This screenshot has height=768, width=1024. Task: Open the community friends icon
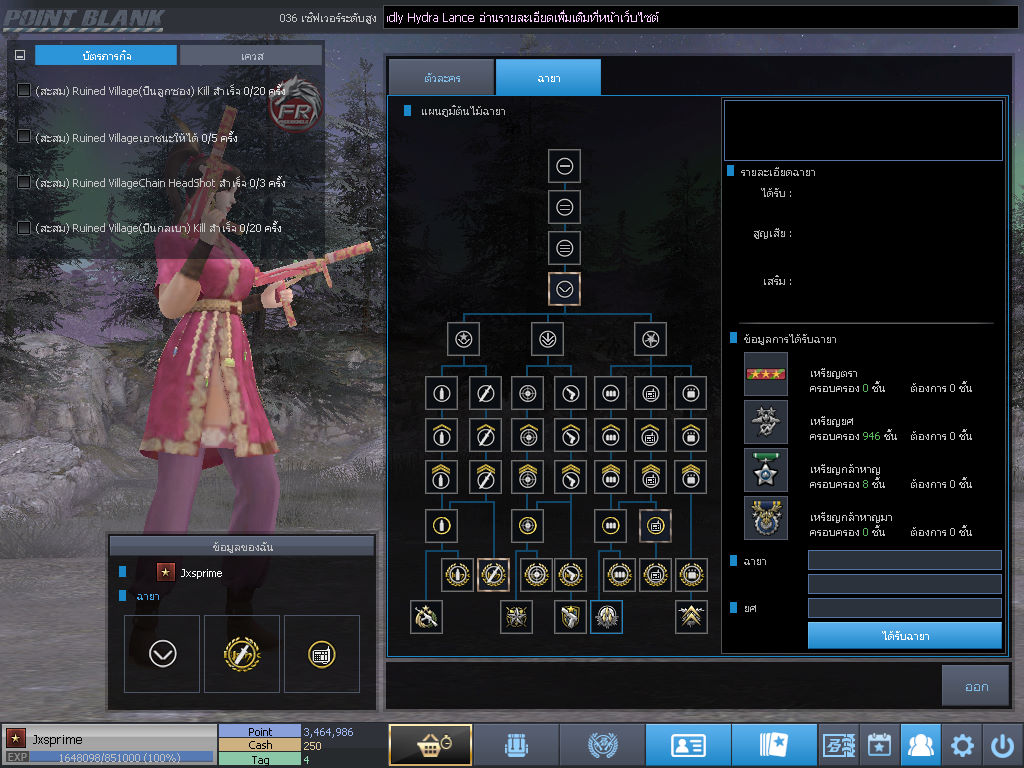pyautogui.click(x=920, y=744)
